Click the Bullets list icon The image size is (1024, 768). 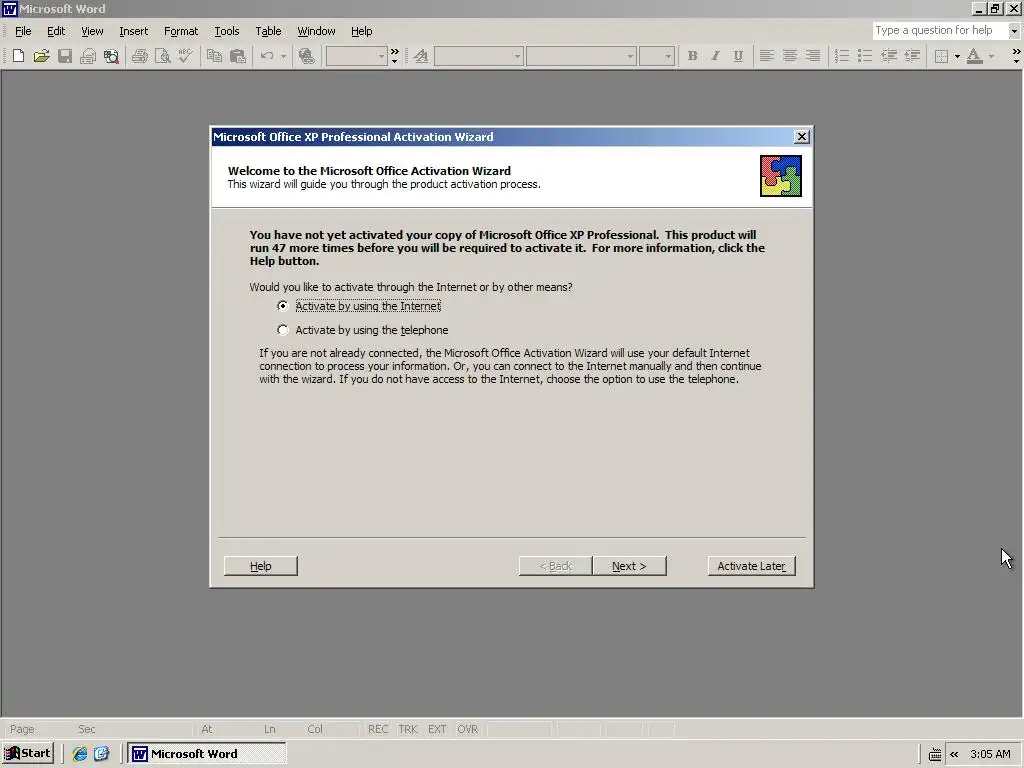pos(865,56)
